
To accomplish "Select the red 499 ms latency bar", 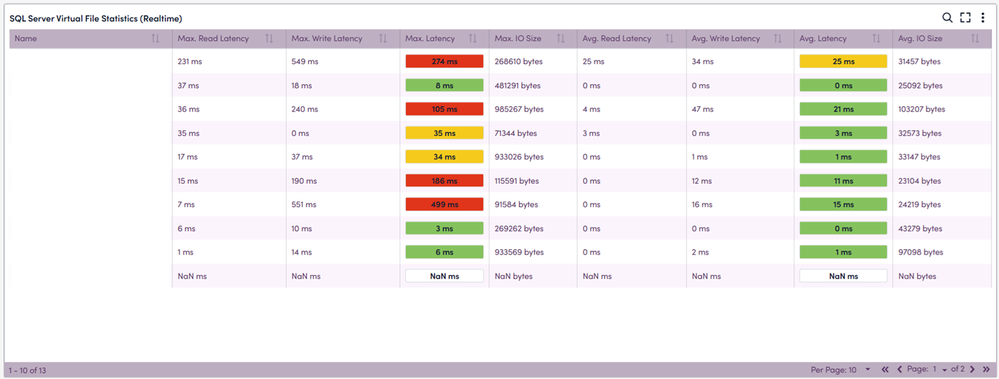I will (x=445, y=204).
